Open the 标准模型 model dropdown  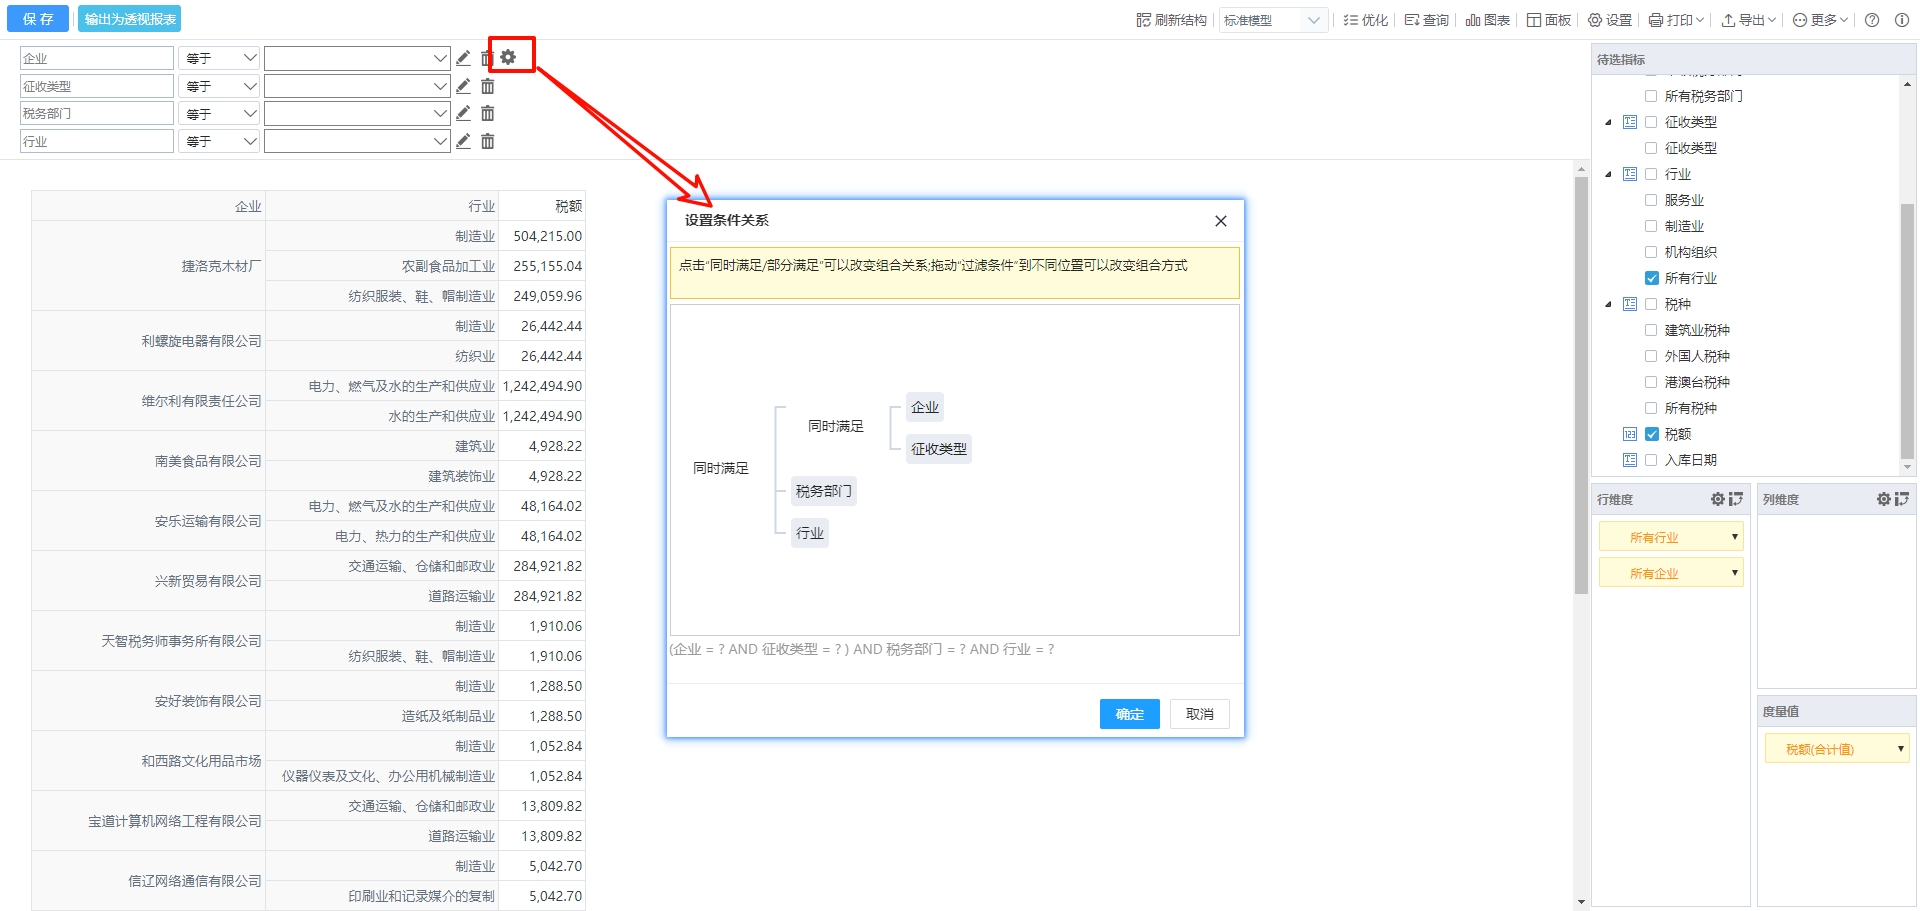(1273, 20)
